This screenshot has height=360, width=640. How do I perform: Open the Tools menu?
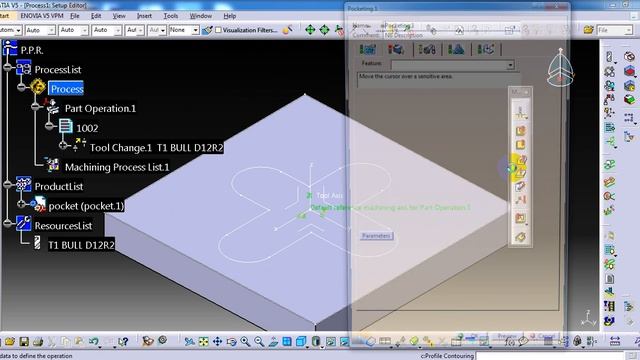click(171, 16)
